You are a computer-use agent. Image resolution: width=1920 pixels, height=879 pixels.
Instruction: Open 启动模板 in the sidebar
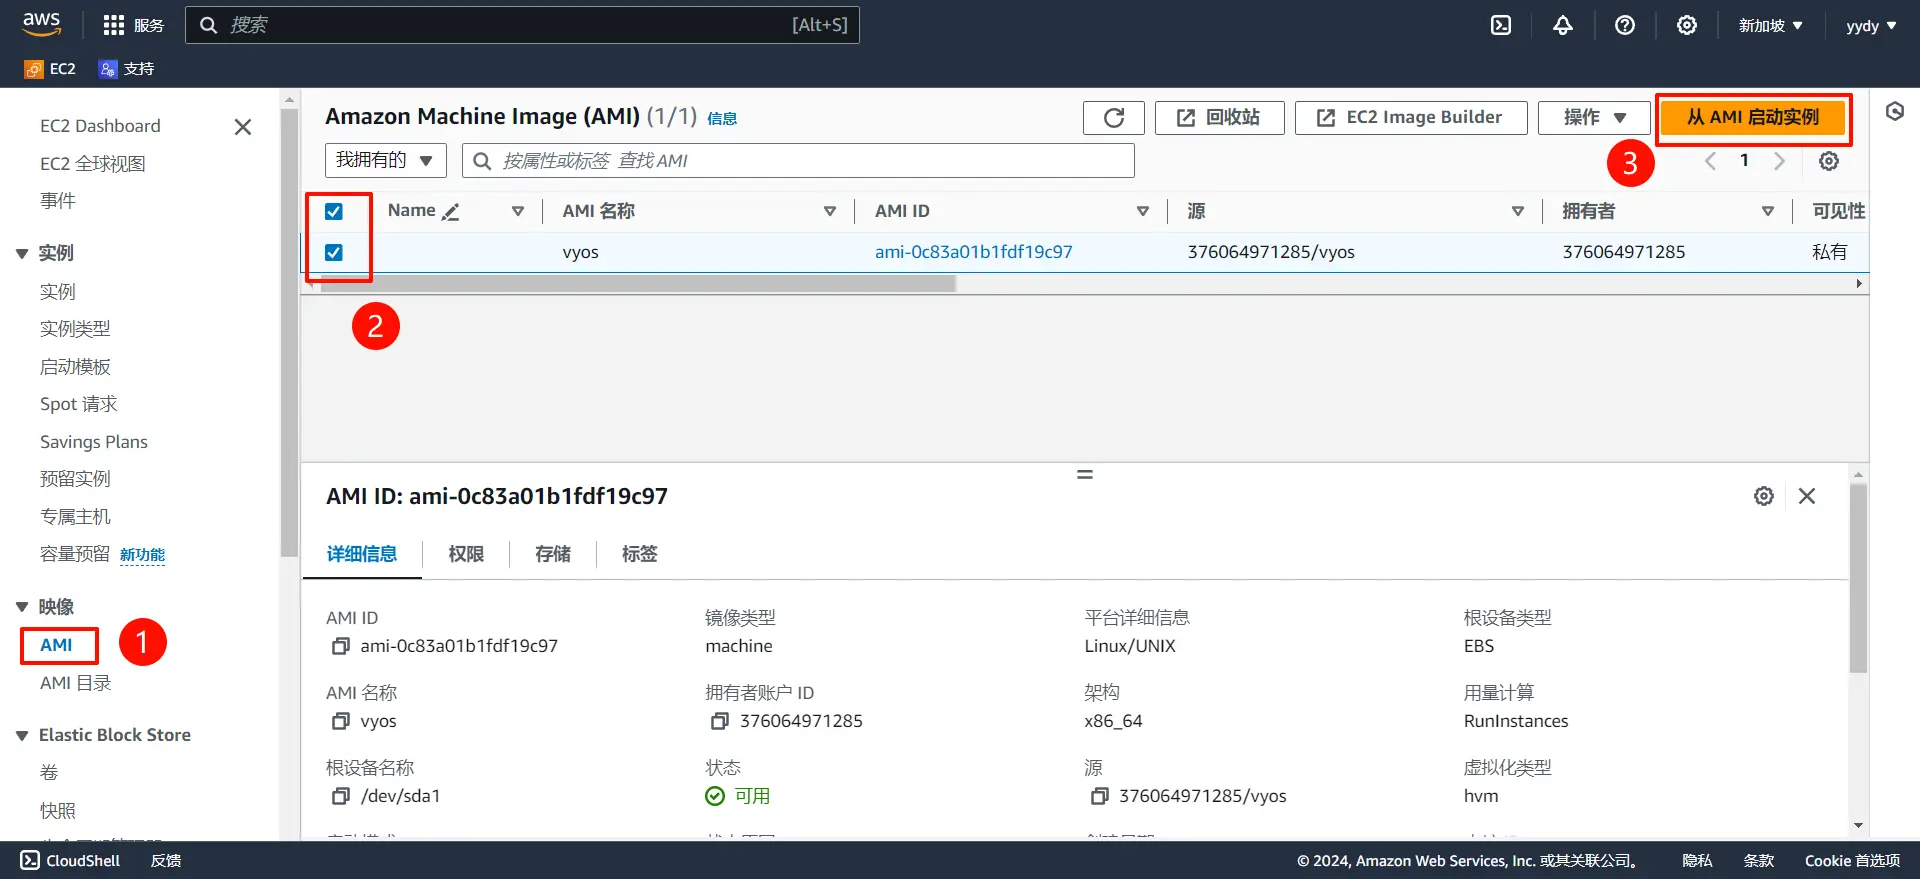(75, 367)
